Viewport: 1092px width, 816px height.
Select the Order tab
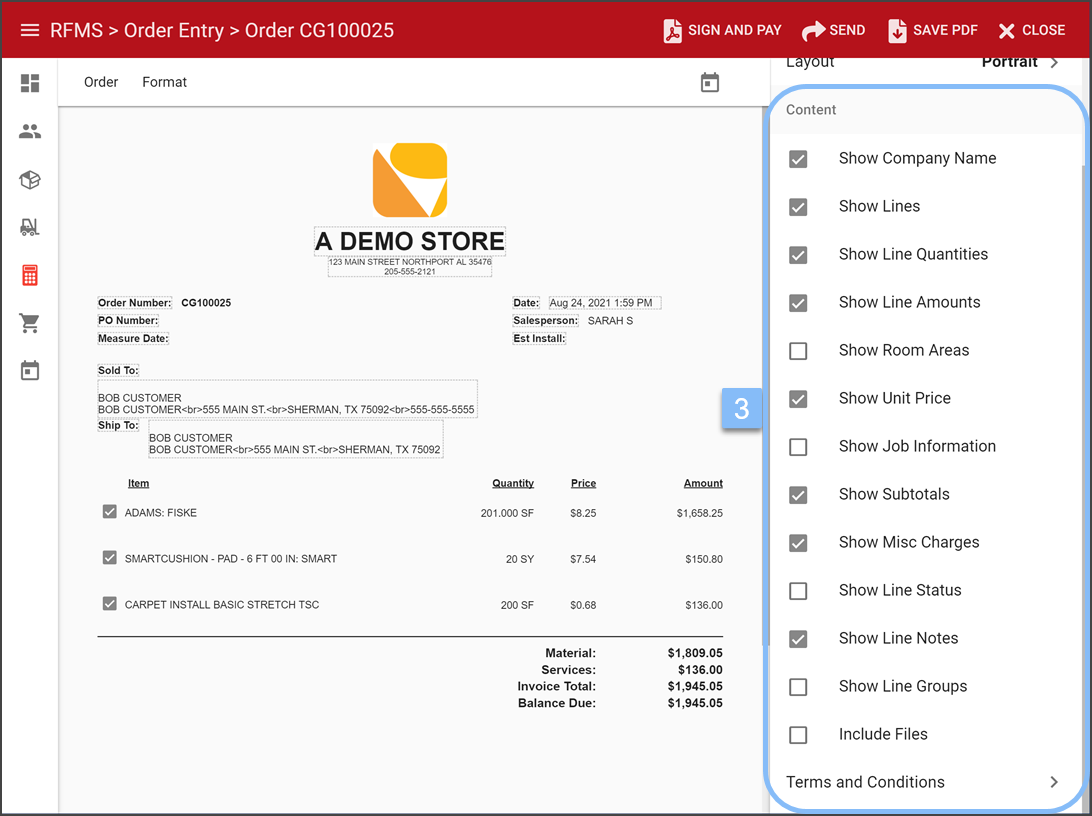pyautogui.click(x=100, y=82)
